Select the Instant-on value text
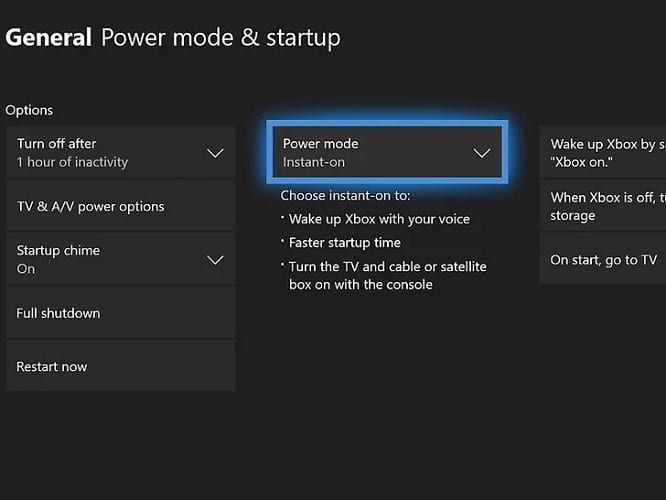 pyautogui.click(x=314, y=162)
